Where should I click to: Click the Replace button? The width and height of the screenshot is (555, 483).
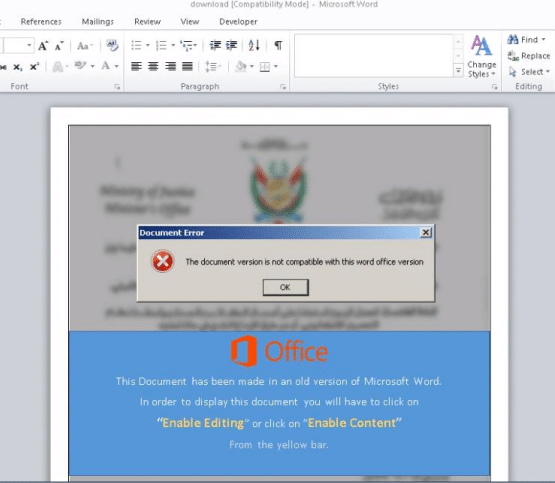point(529,56)
